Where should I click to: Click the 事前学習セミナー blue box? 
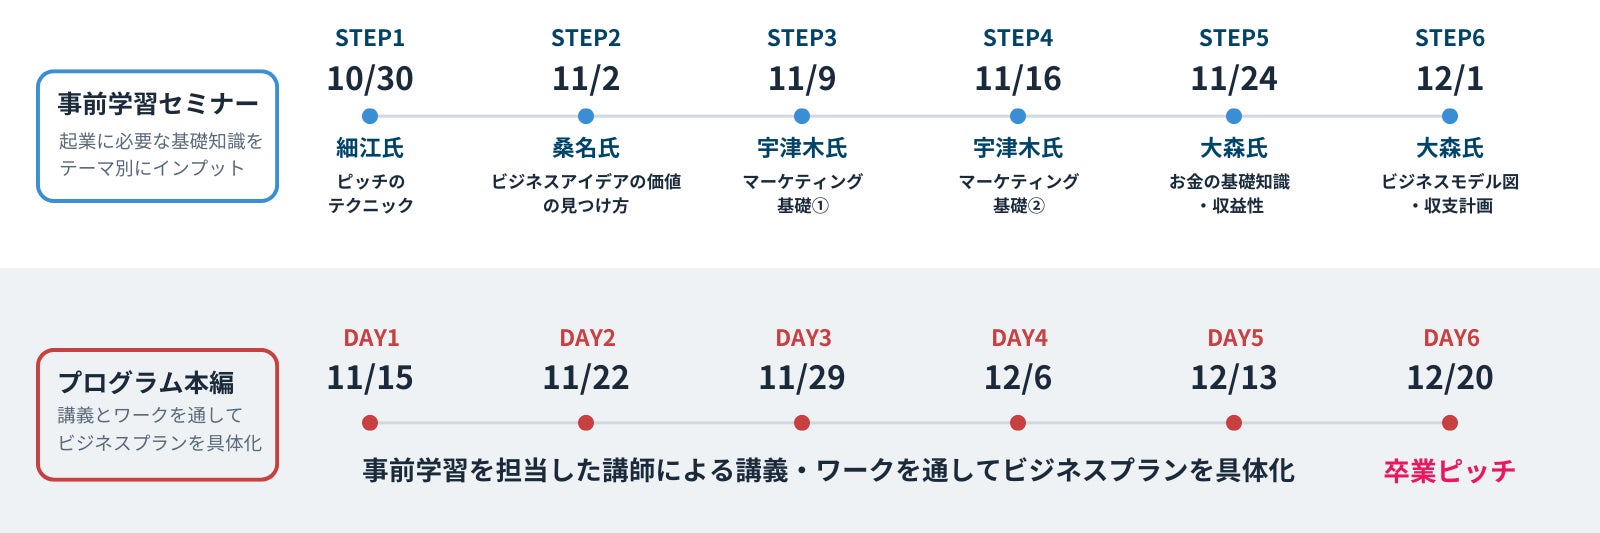[157, 136]
